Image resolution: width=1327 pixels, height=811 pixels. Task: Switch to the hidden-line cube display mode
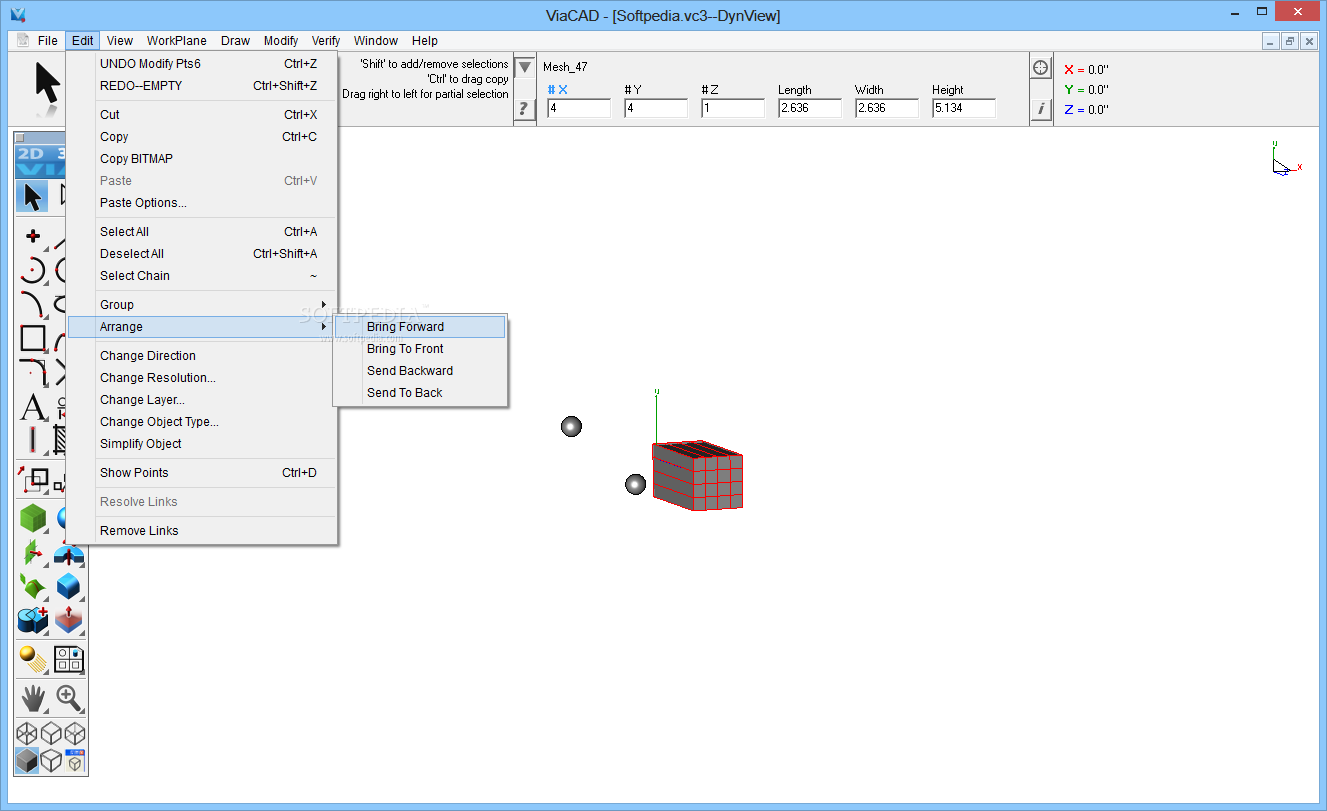pyautogui.click(x=51, y=761)
